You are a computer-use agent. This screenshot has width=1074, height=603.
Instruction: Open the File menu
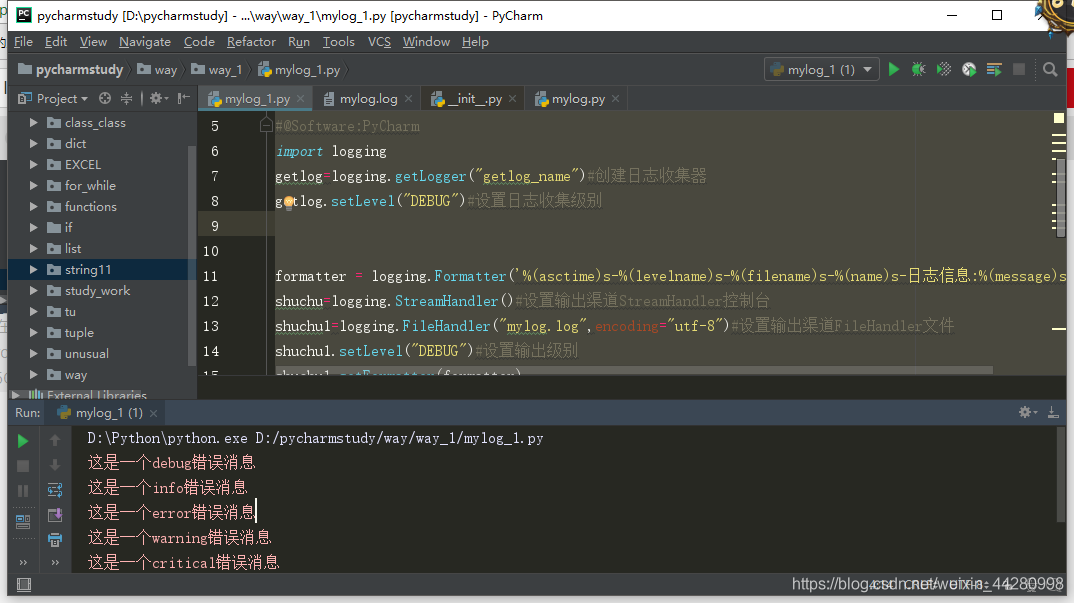tap(23, 42)
